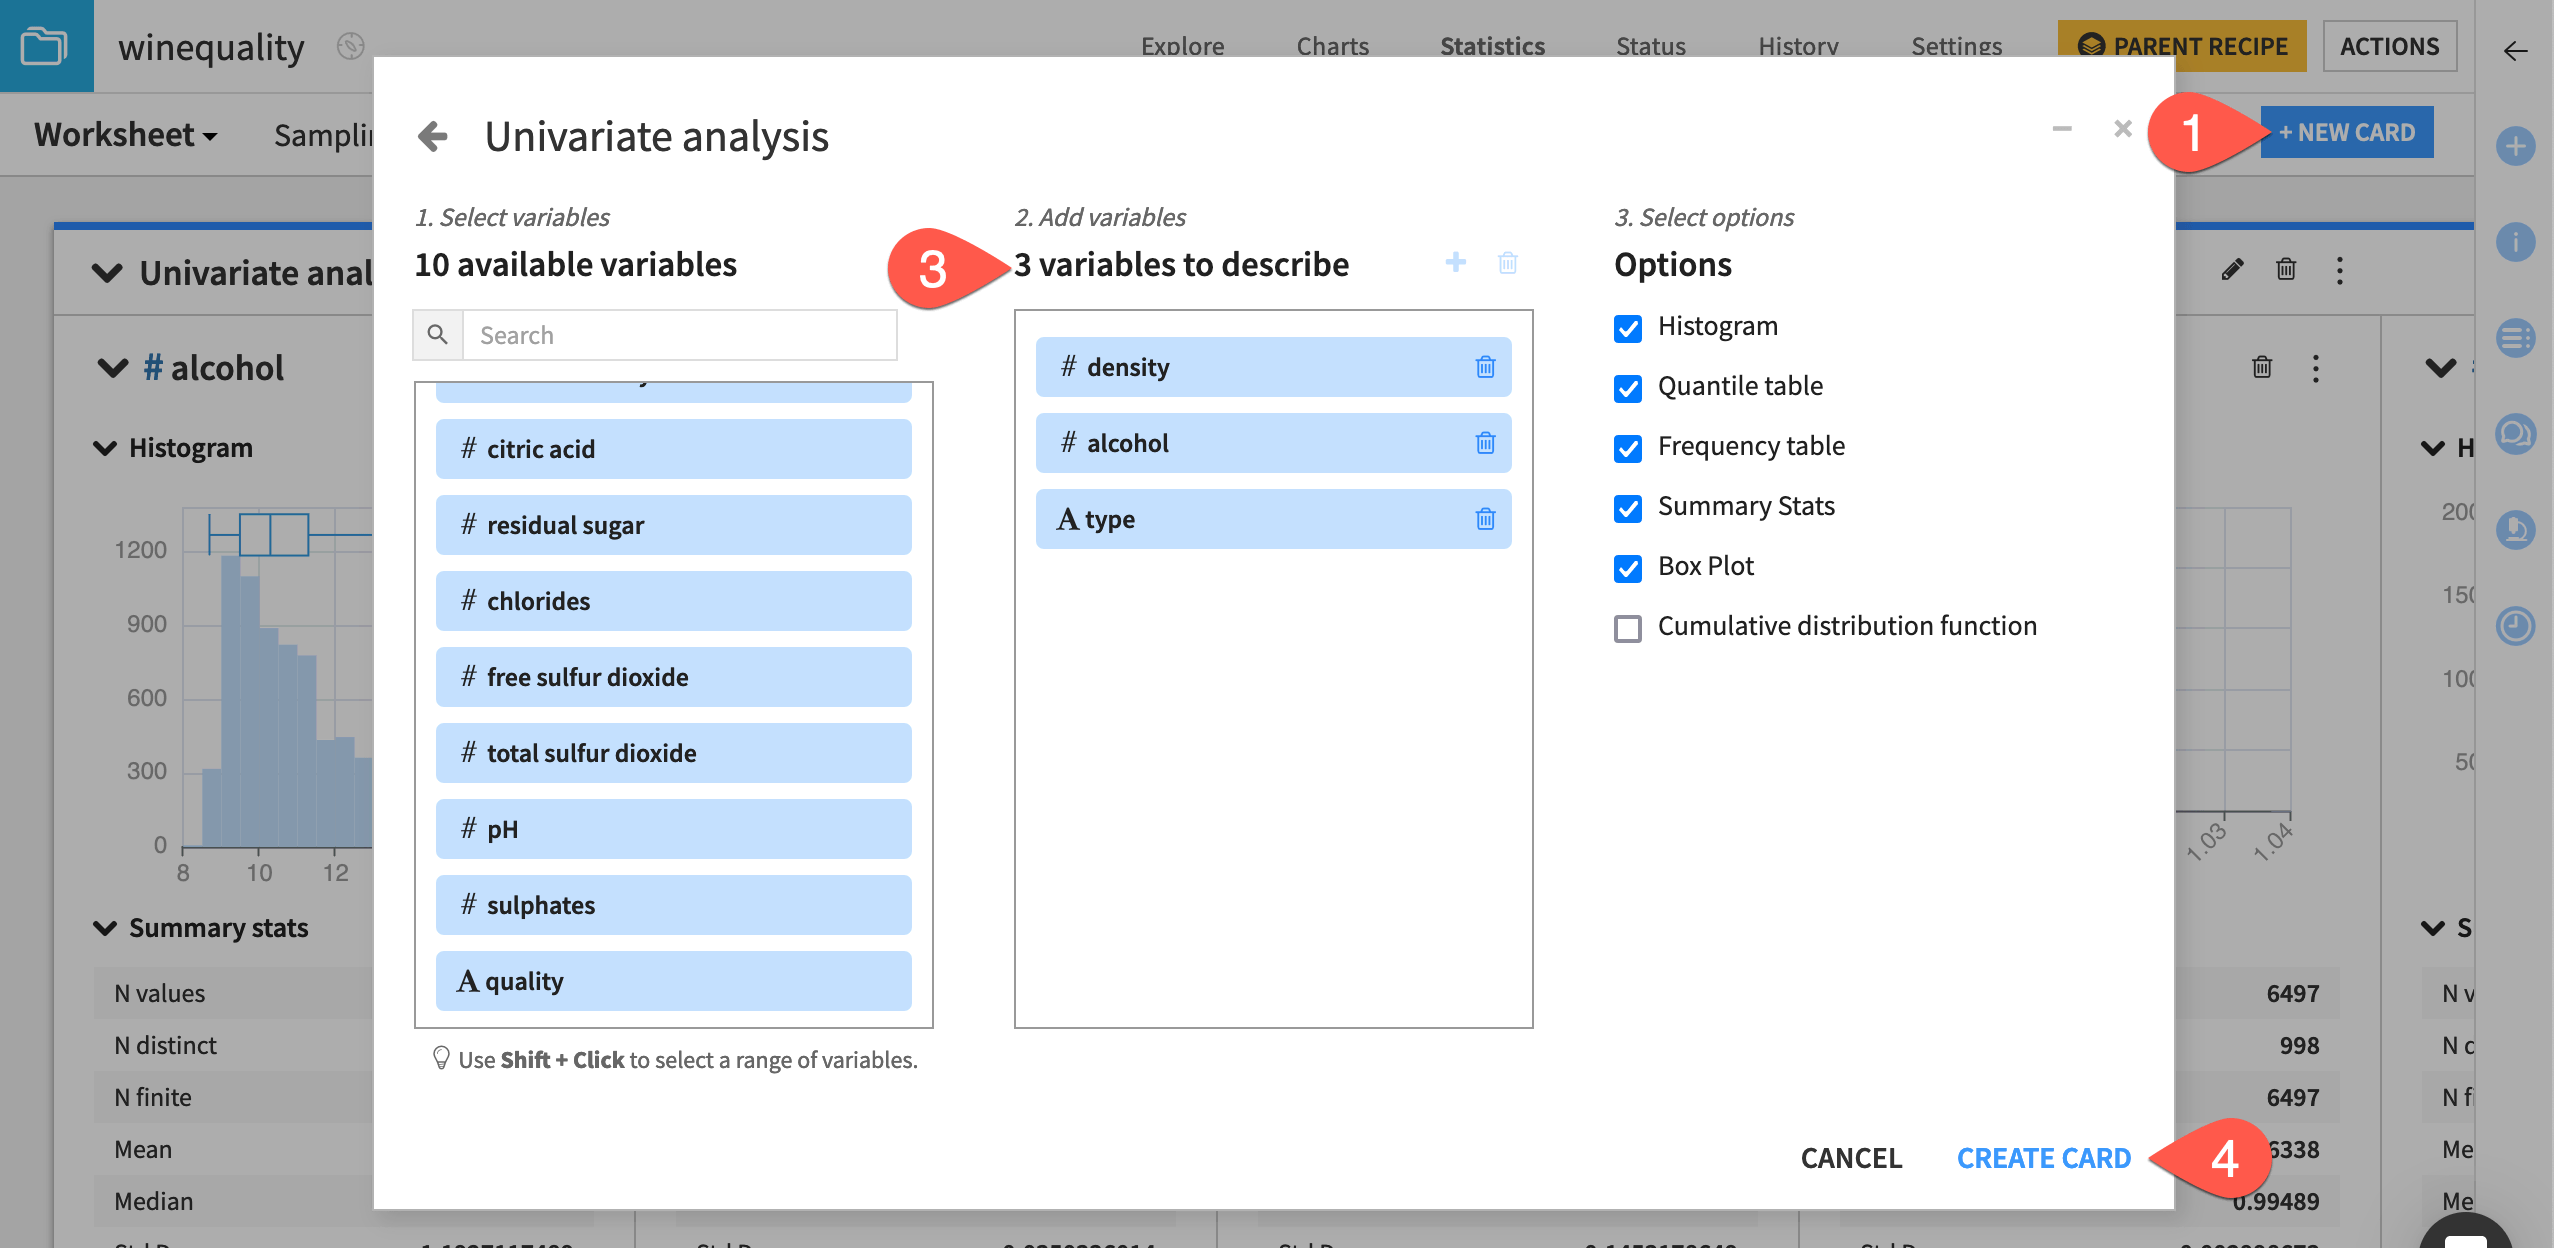This screenshot has height=1248, width=2554.
Task: Click the CREATE CARD button
Action: point(2043,1157)
